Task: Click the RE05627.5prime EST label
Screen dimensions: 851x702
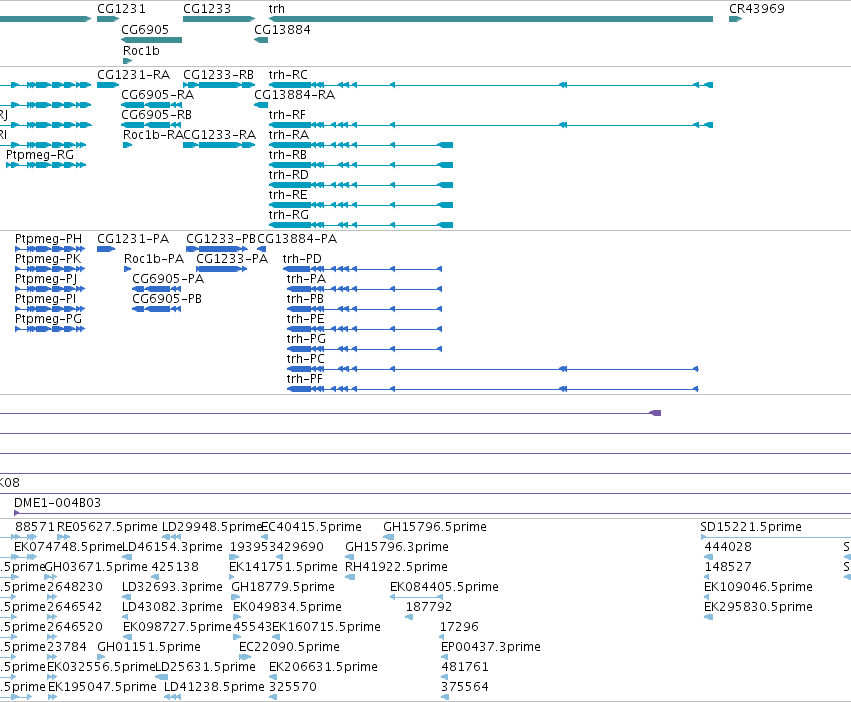Action: pyautogui.click(x=107, y=527)
